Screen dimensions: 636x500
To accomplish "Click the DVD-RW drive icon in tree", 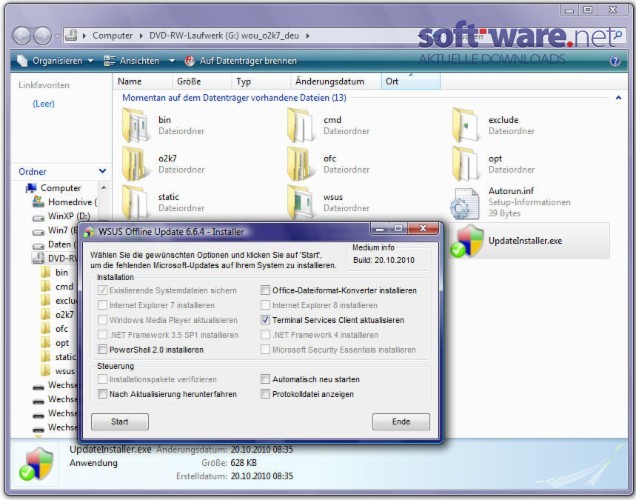I will click(x=39, y=258).
